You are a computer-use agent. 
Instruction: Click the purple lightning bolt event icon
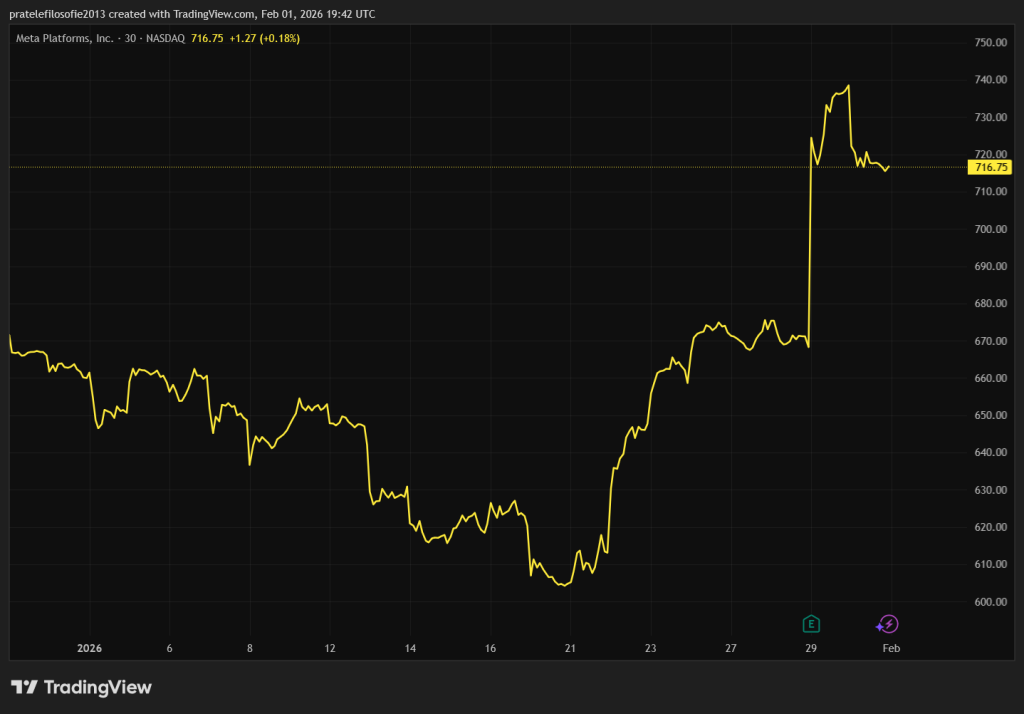coord(888,625)
